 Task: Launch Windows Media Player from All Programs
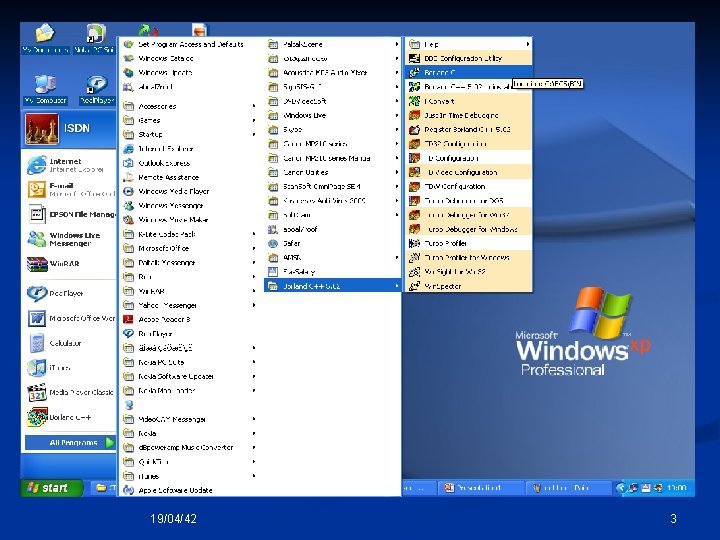(189, 191)
